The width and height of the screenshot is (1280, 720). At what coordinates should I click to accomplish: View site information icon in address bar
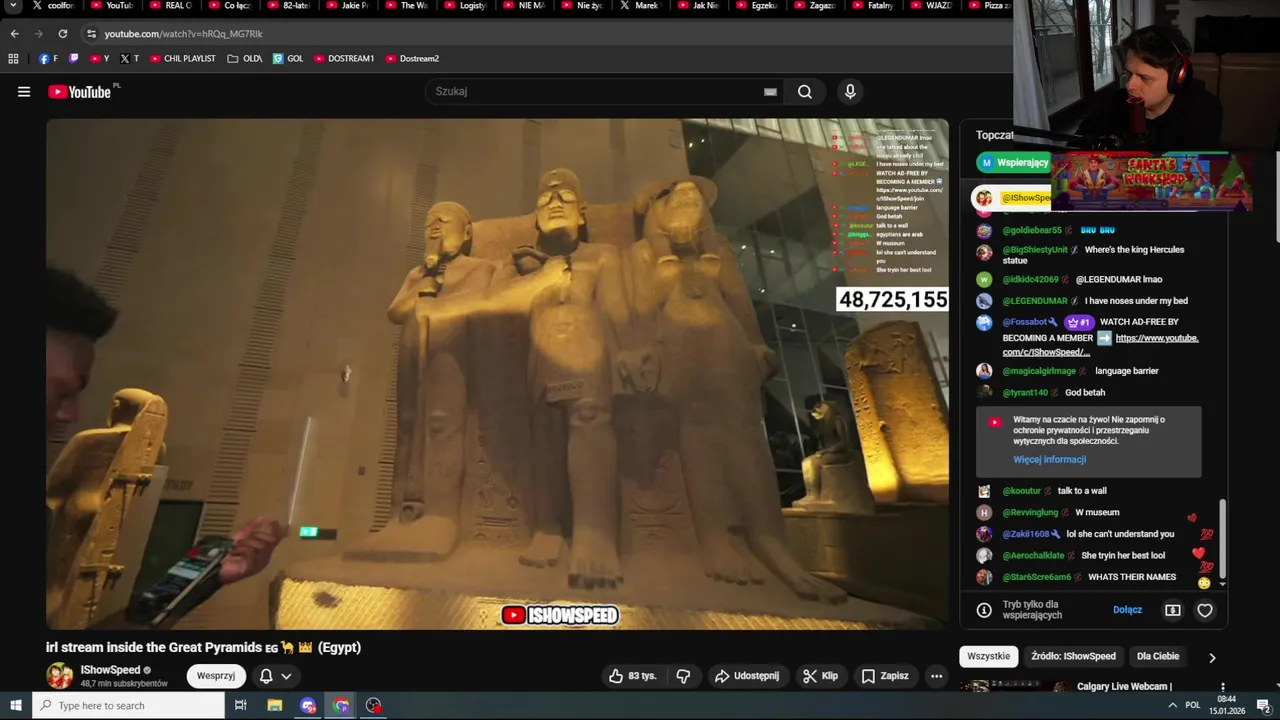coord(91,34)
